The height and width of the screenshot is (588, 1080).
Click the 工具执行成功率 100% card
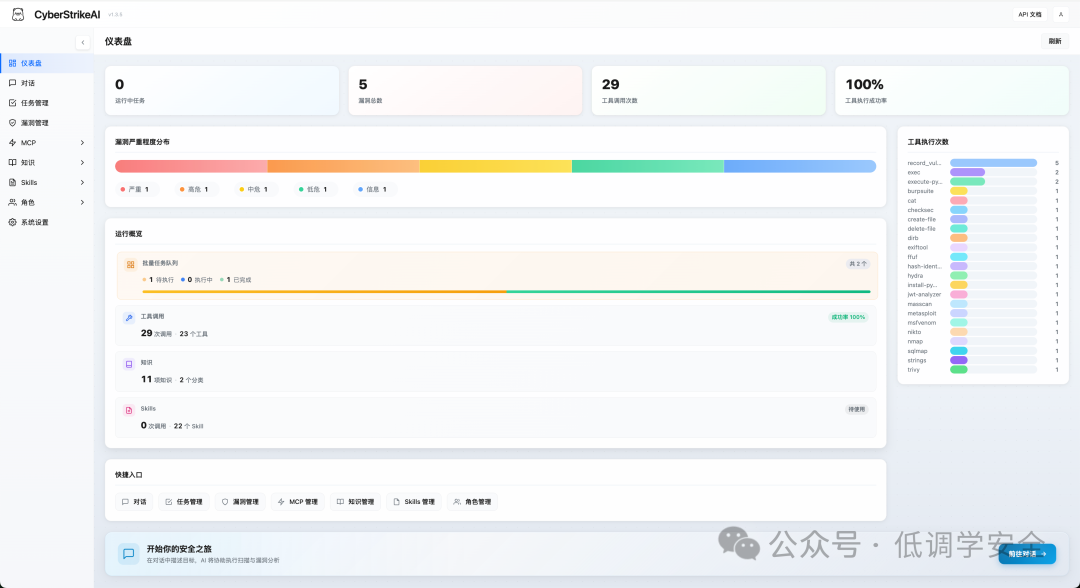[951, 90]
